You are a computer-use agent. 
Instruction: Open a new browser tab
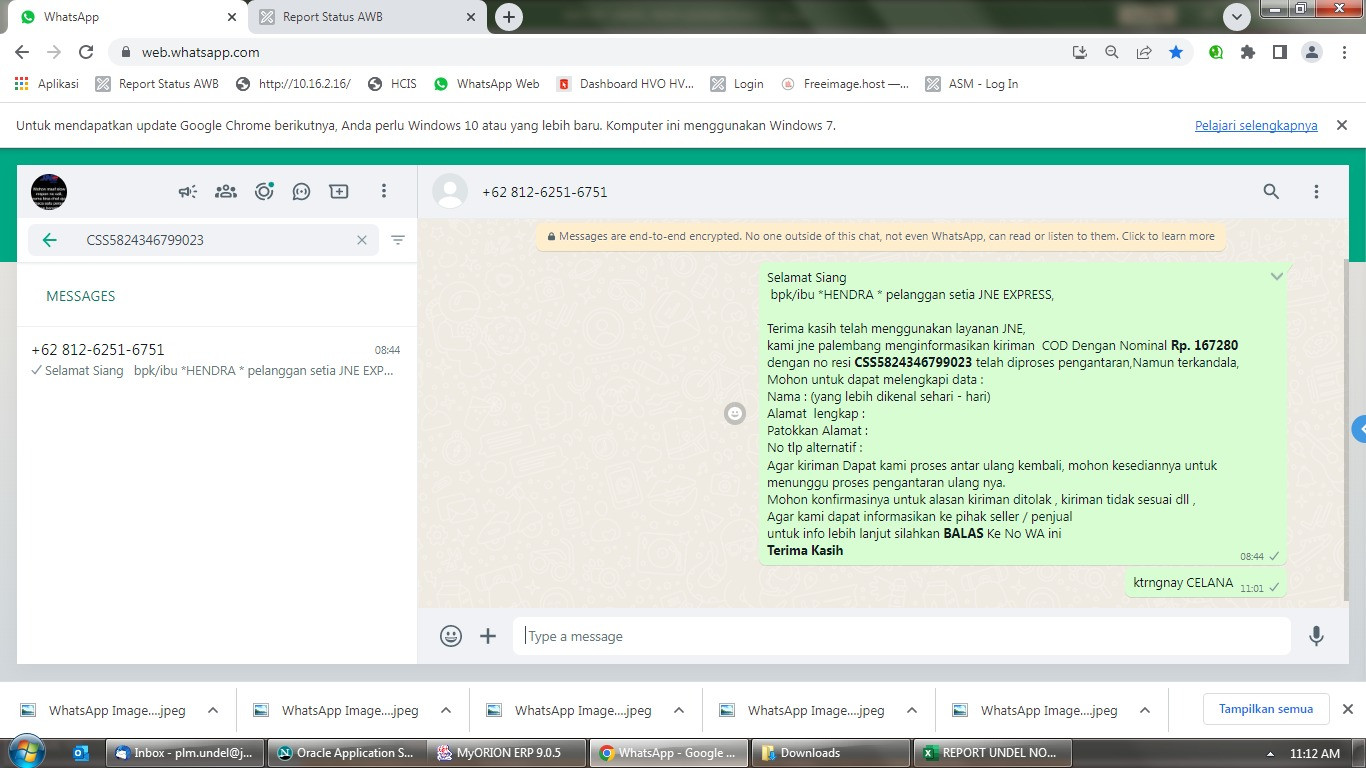click(x=509, y=17)
